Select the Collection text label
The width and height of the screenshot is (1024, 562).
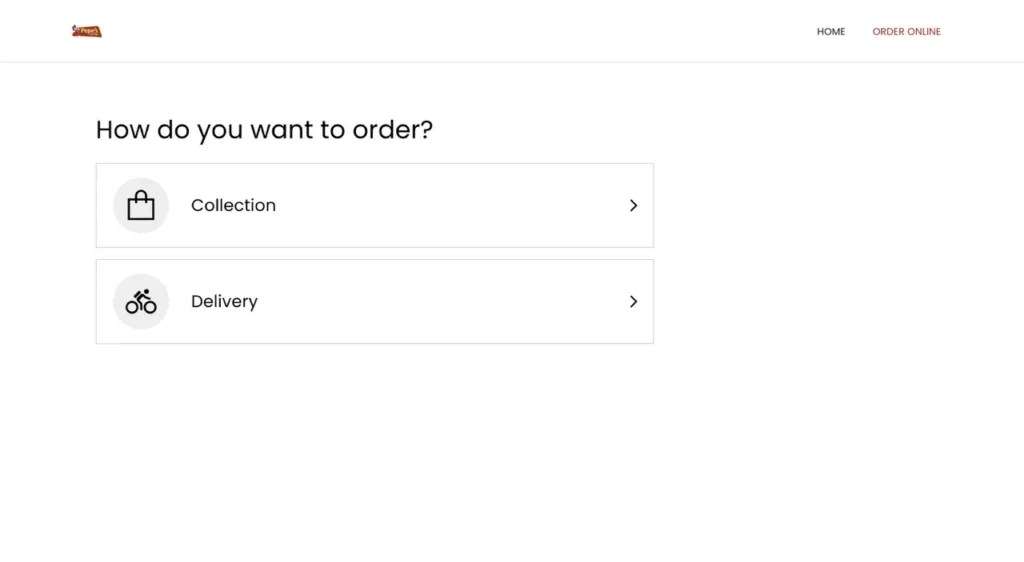tap(233, 205)
